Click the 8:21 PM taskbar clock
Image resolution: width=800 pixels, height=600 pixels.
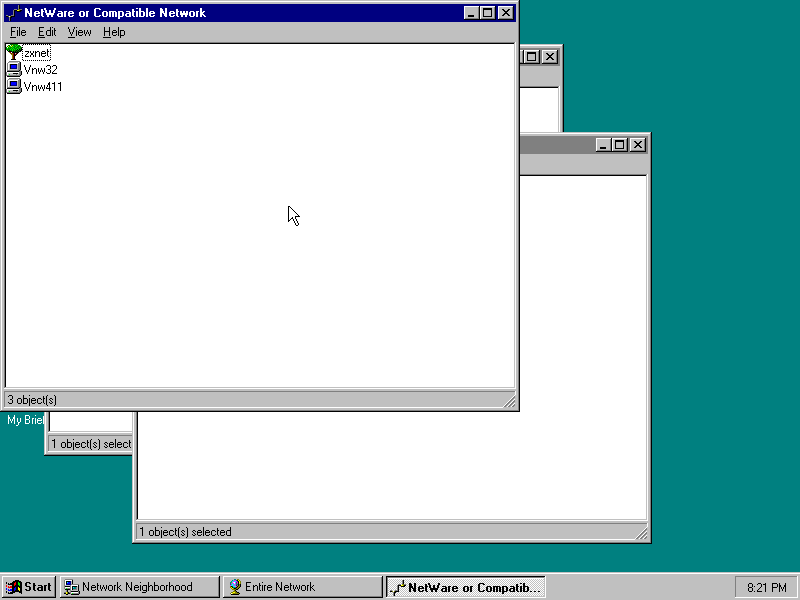coord(766,588)
